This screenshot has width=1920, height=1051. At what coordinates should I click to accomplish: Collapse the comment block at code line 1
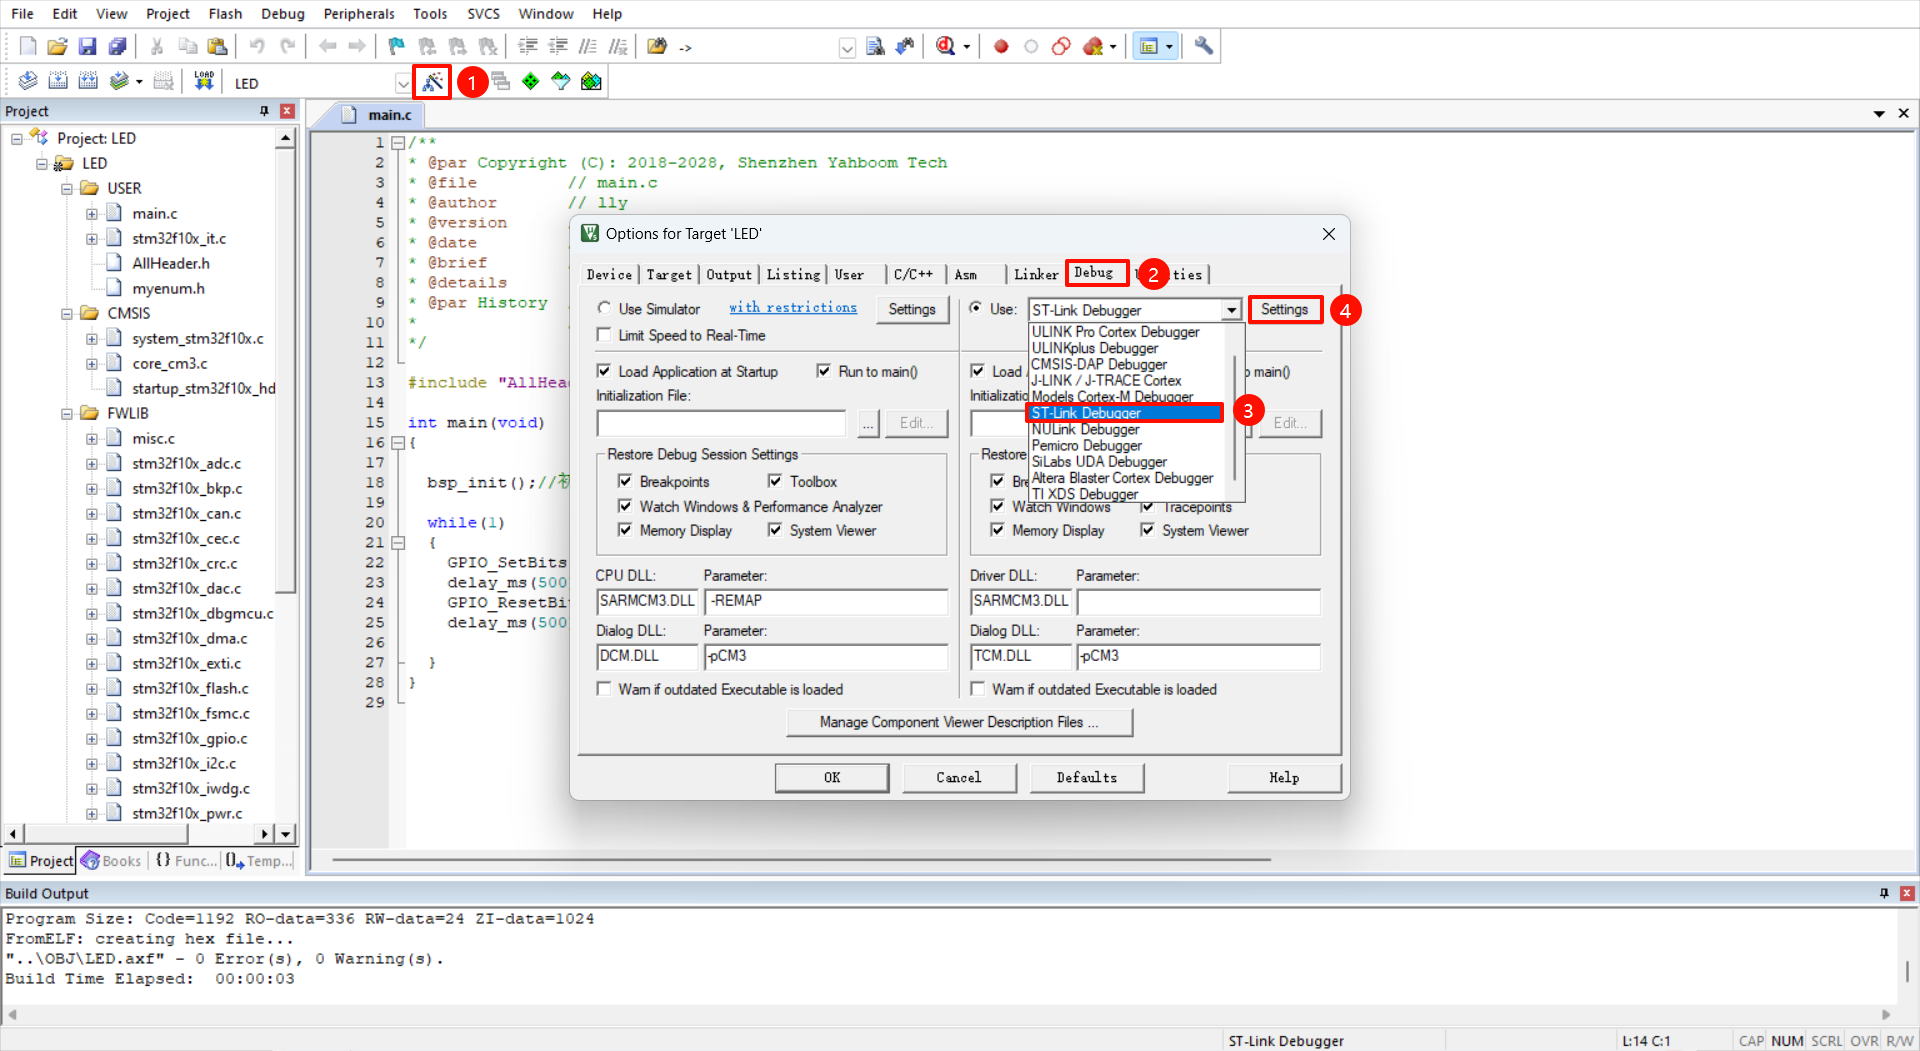click(x=397, y=142)
